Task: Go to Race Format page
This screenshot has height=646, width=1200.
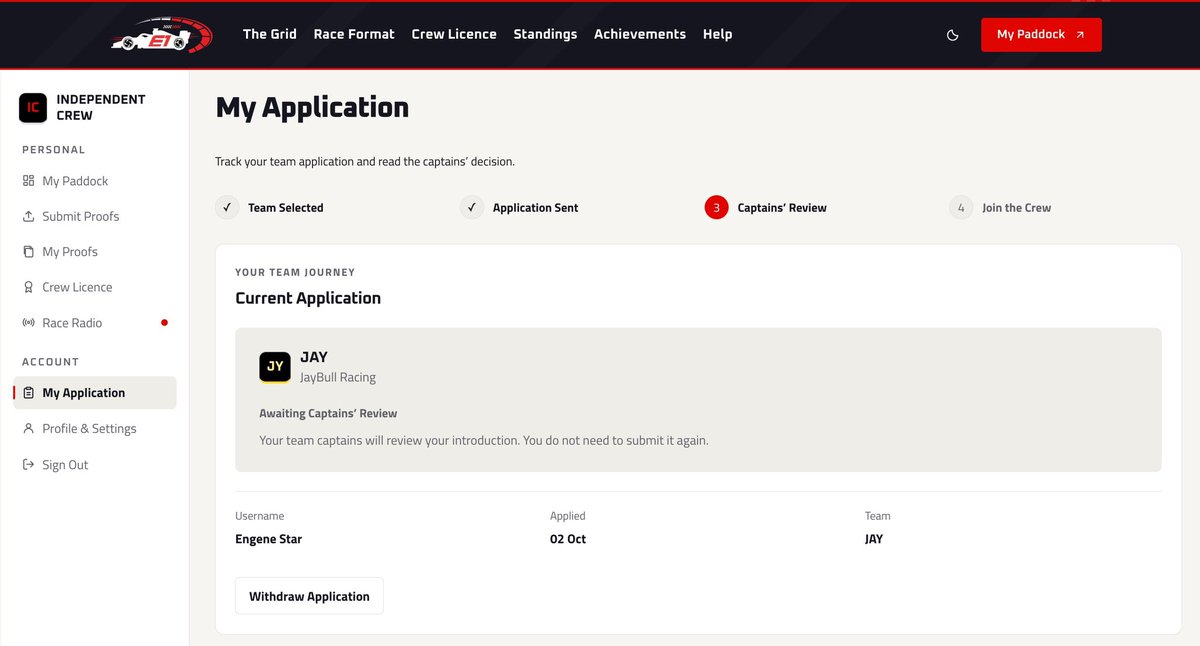Action: click(354, 34)
